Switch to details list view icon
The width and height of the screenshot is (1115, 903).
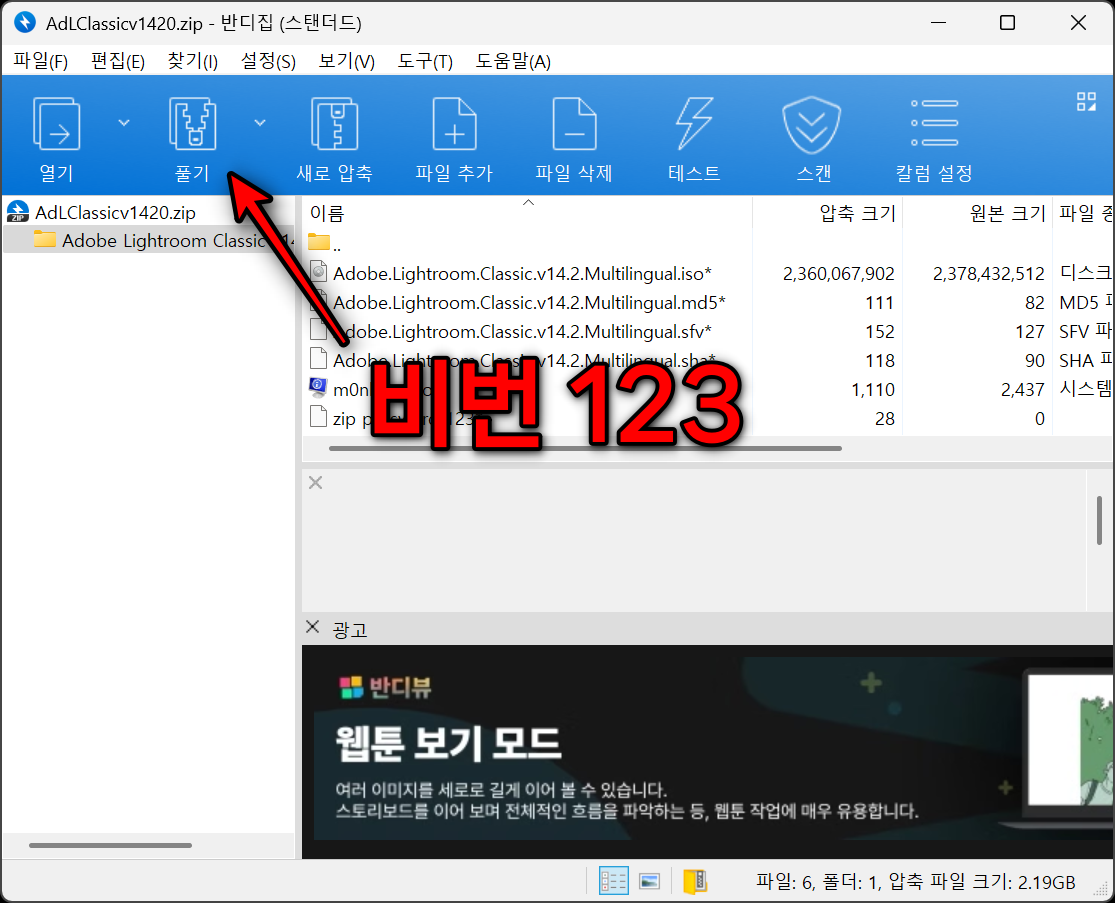point(614,881)
